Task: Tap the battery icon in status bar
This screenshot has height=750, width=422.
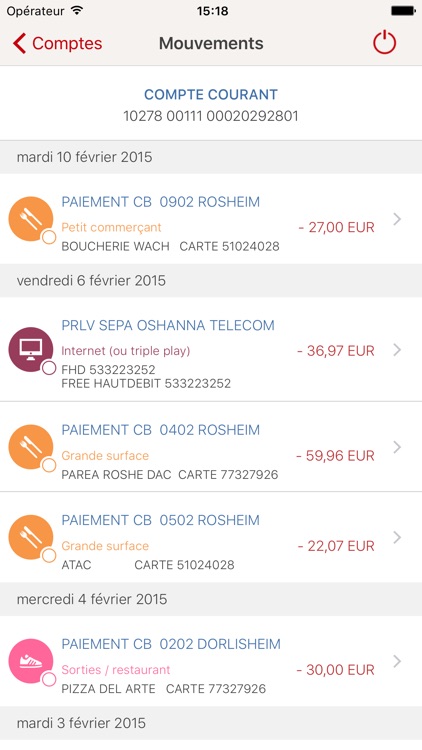Action: (403, 11)
